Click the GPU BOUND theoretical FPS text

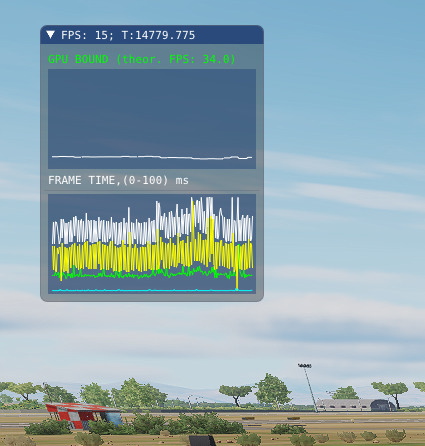point(142,59)
